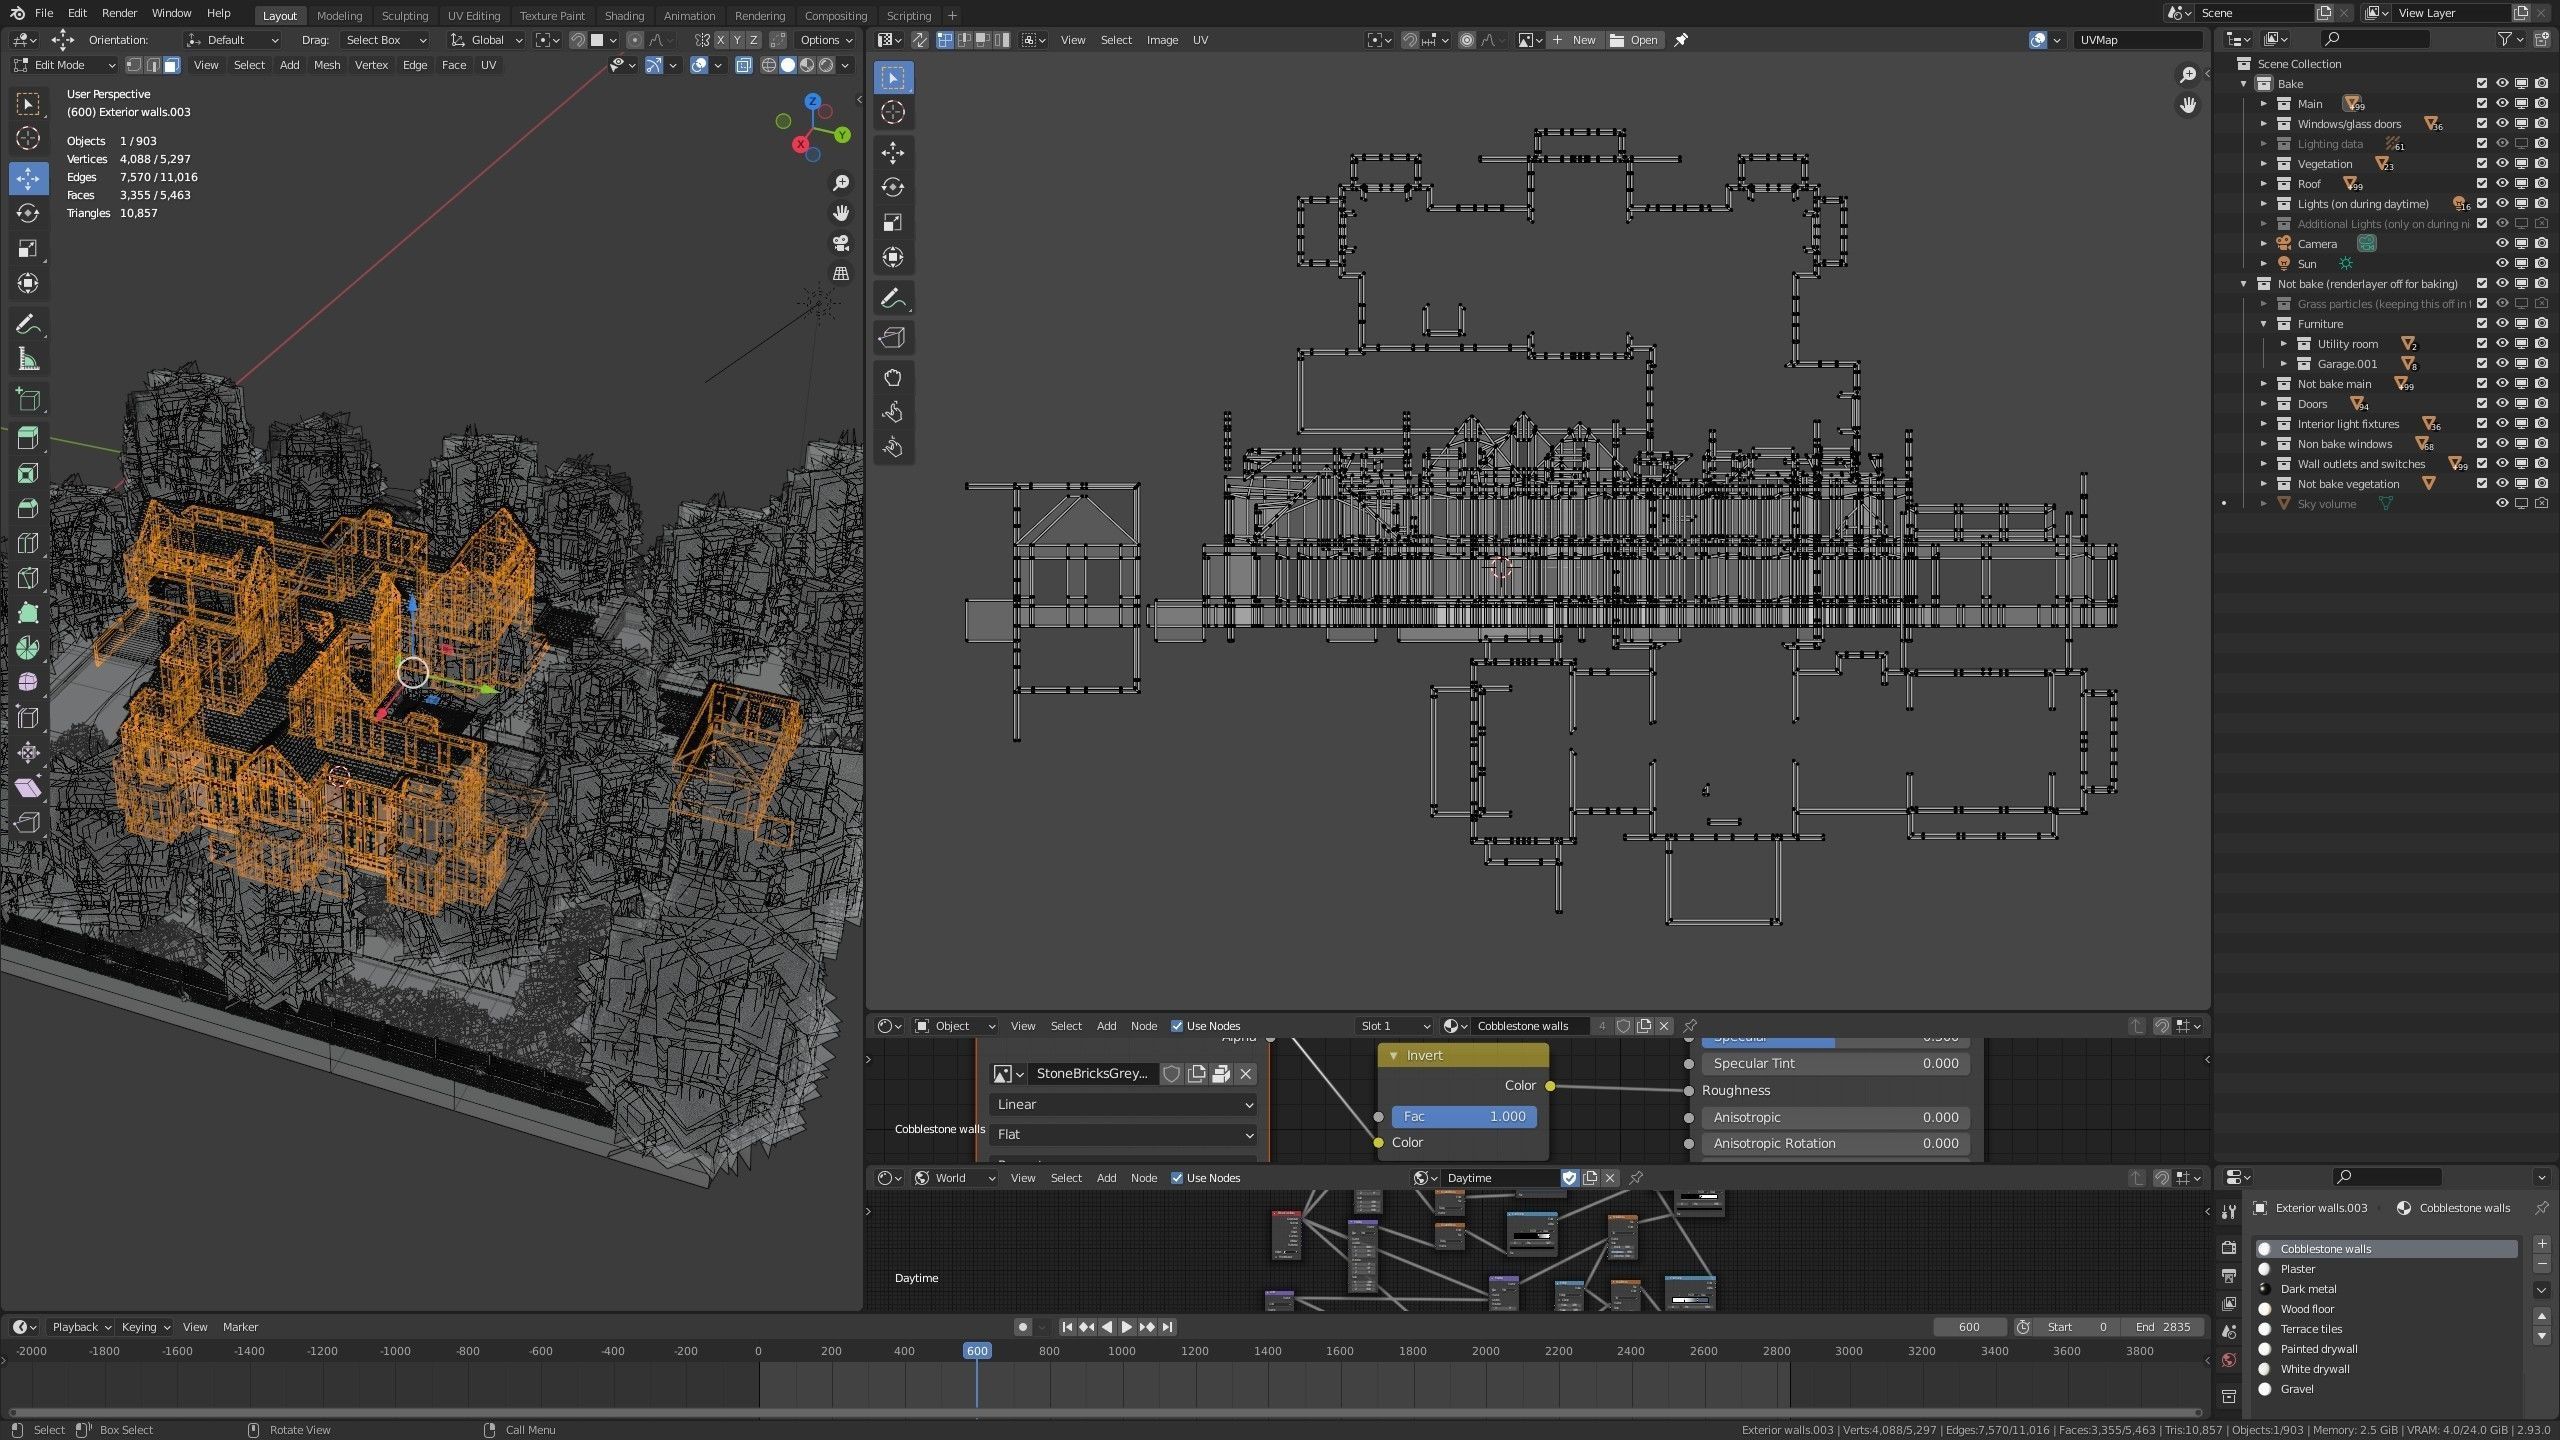Select the Measure tool in viewport toolbar
The image size is (2560, 1440).
click(x=28, y=360)
